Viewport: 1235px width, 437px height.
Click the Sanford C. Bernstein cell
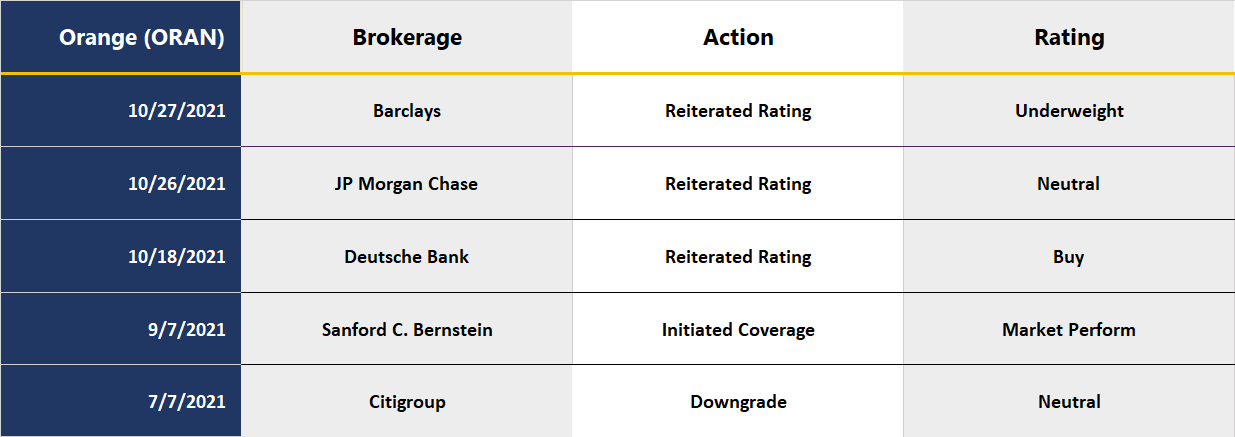[x=407, y=329]
